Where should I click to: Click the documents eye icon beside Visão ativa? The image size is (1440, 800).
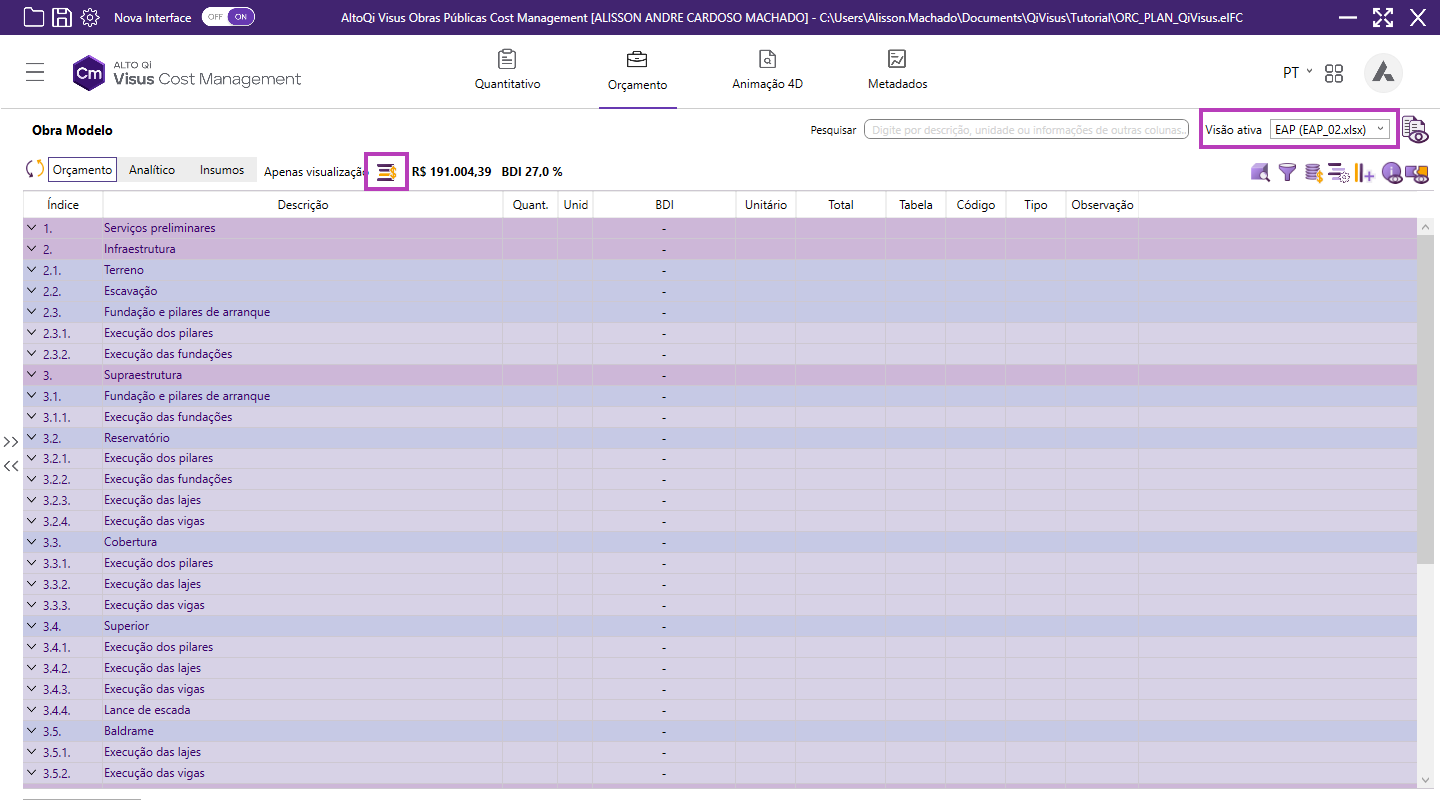(x=1414, y=129)
